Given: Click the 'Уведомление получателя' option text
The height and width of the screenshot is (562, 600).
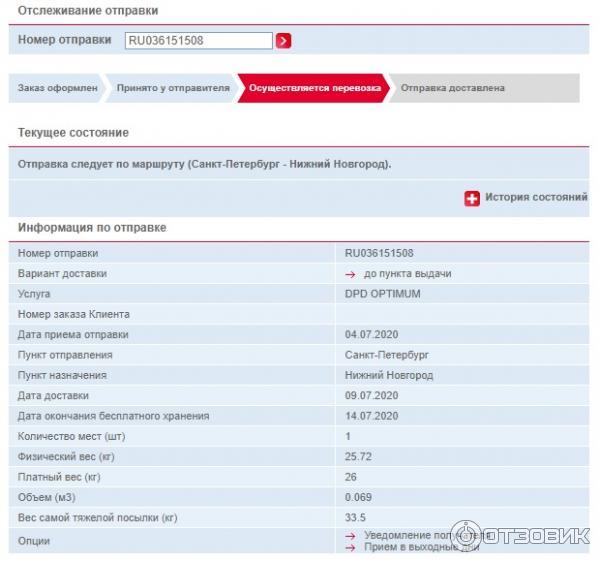Looking at the screenshot, I should point(427,535).
